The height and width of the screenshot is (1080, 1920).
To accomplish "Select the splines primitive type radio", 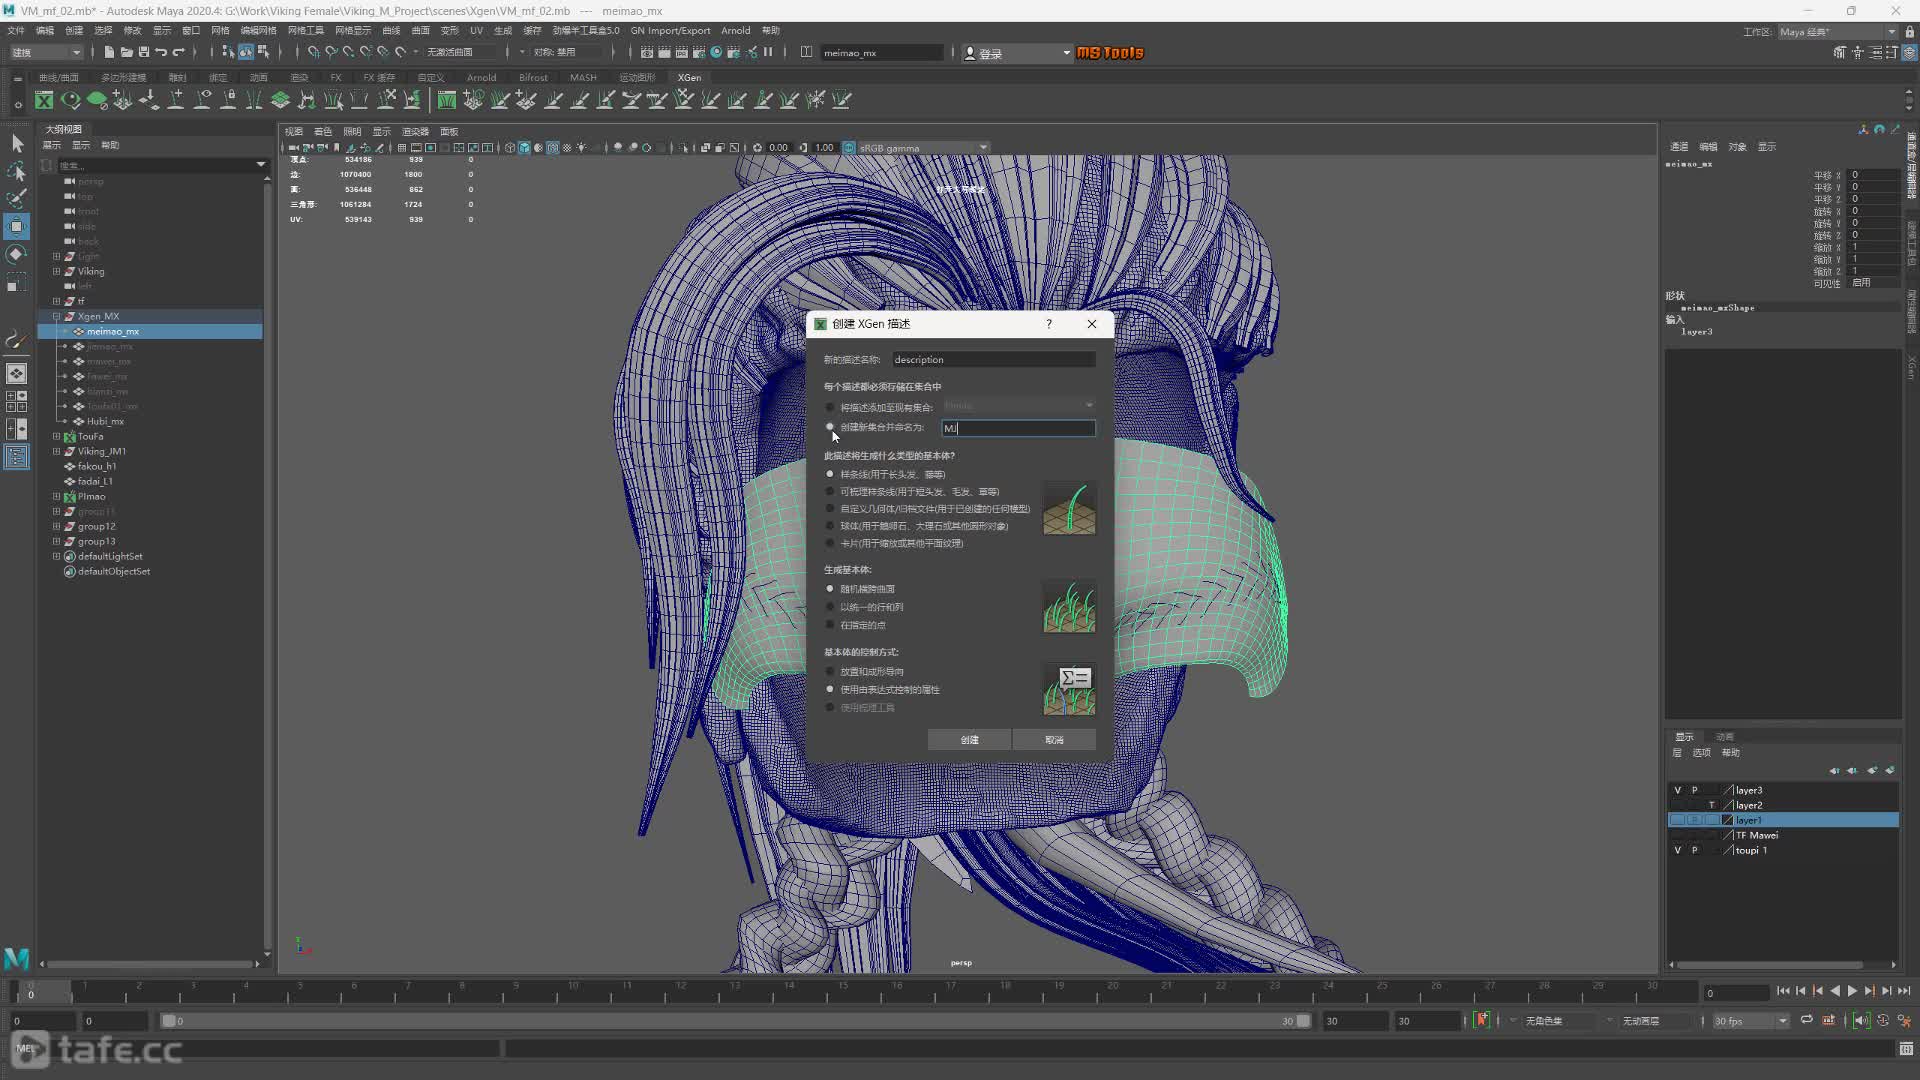I will coord(830,474).
